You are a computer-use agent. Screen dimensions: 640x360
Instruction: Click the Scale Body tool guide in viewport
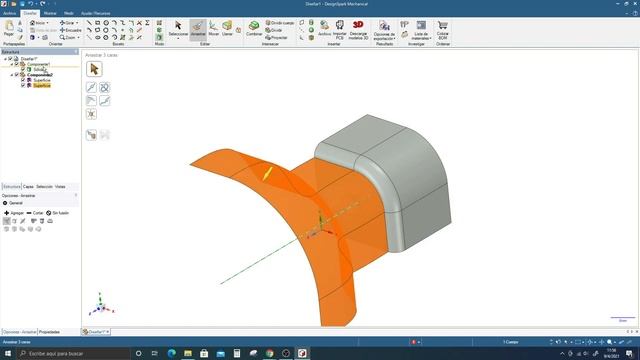point(91,114)
